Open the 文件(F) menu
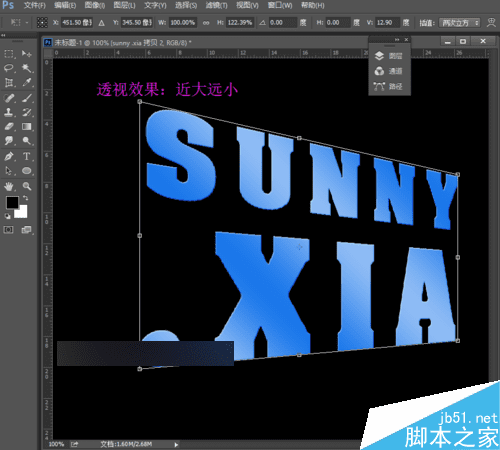This screenshot has width=500, height=450. tap(34, 5)
